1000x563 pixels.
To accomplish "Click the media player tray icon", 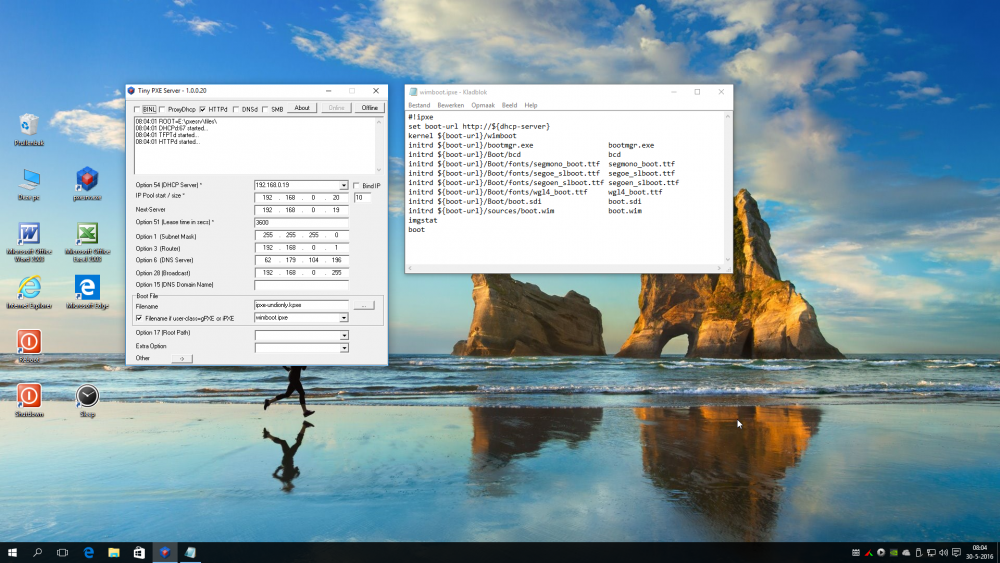I will tap(881, 552).
